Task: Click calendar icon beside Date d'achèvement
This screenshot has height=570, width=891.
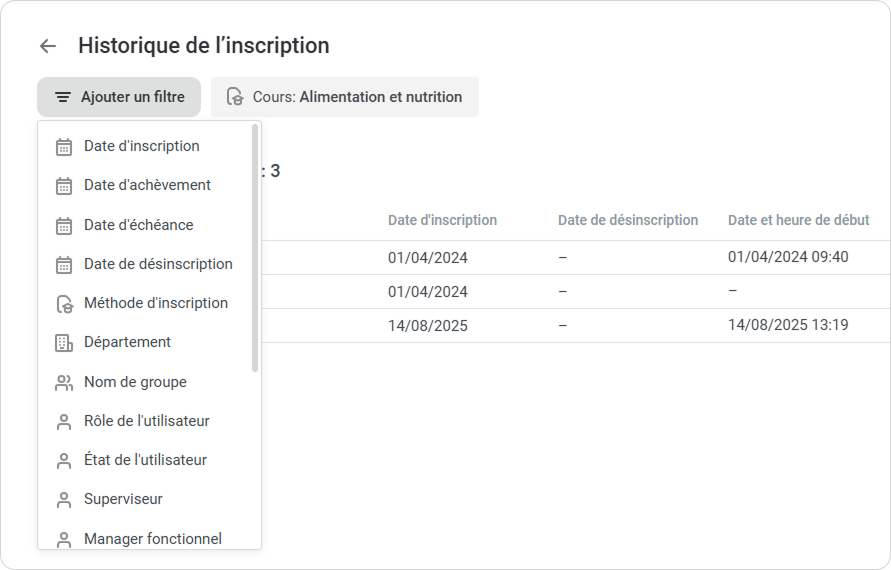Action: pos(64,186)
